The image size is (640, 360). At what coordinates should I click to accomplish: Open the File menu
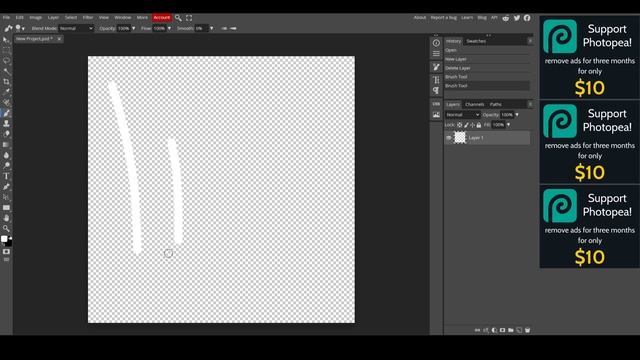[x=6, y=18]
